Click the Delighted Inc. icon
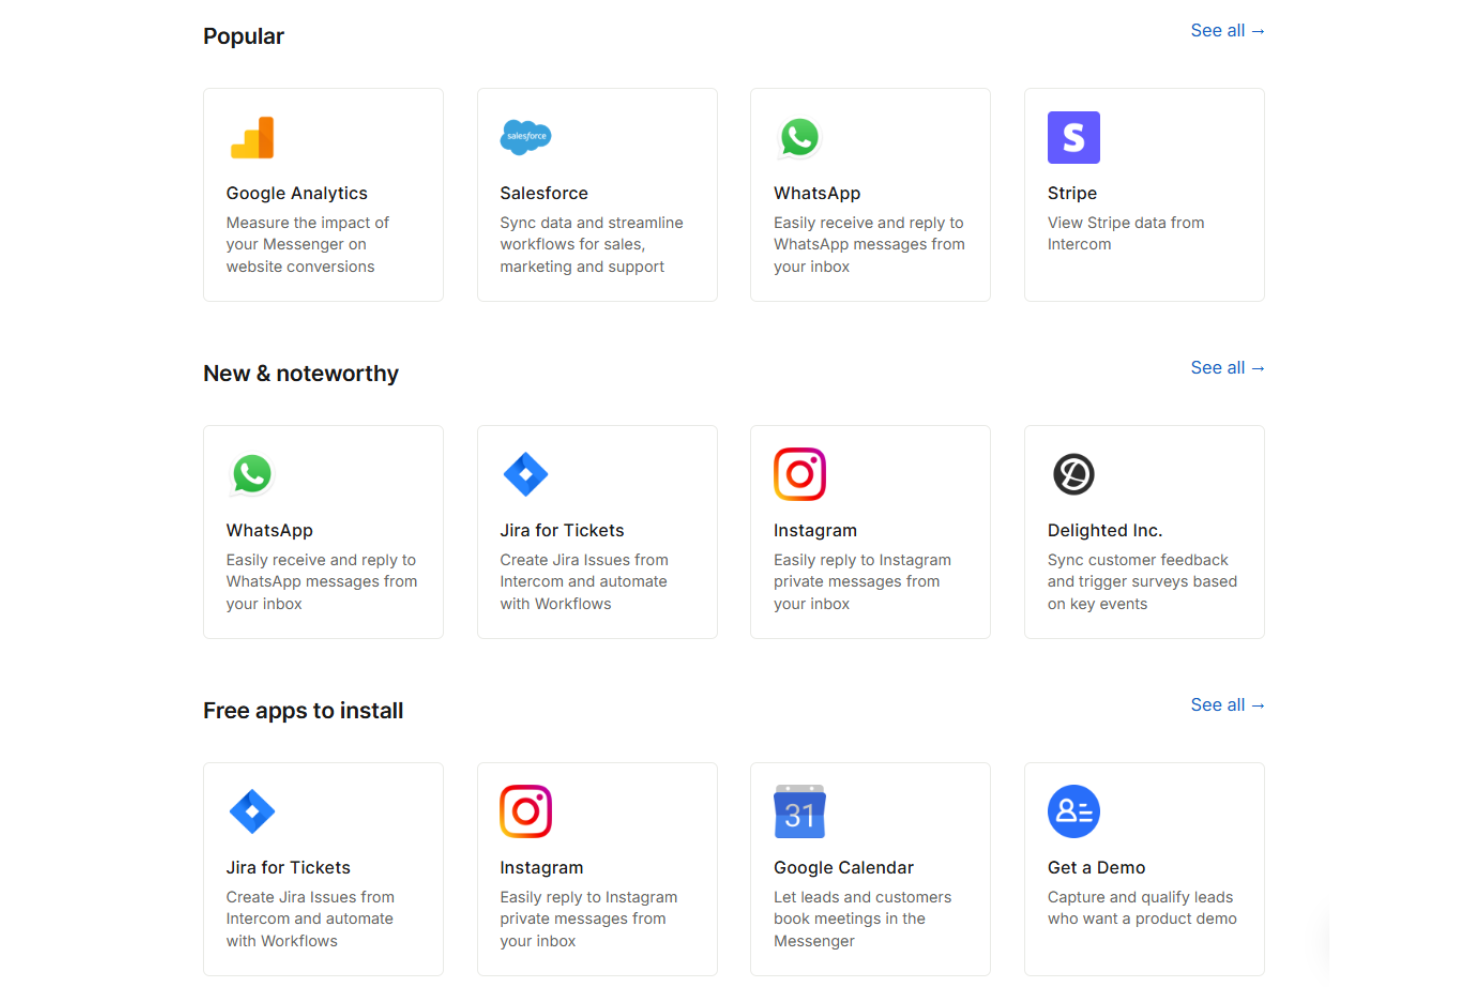 coord(1073,474)
